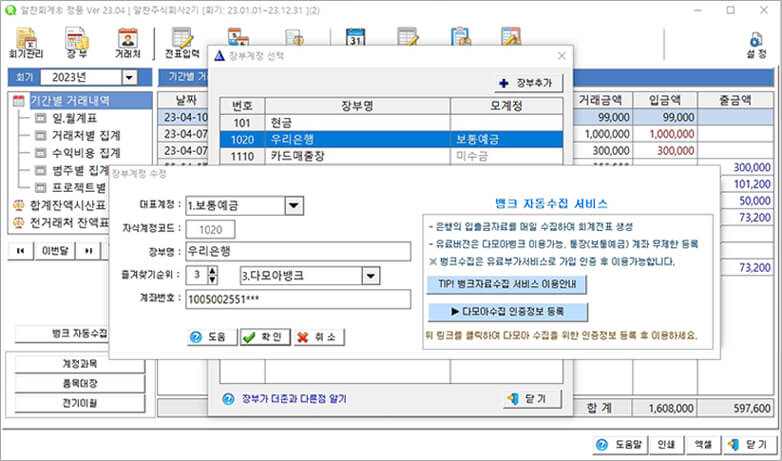782x461 pixels.
Task: Click the 미수금 cell of 카드매출장
Action: (x=507, y=156)
